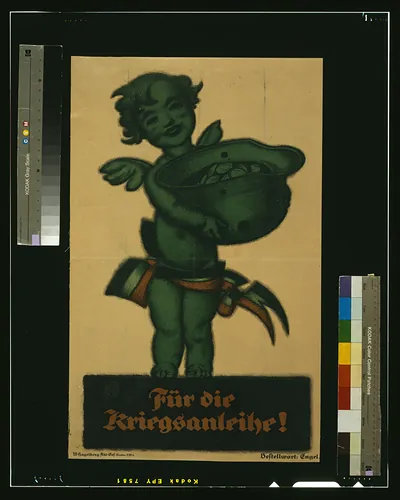Viewport: 400px width, 500px height.
Task: Click the 'KODAK Color Control Patches' label
Action: coord(370,360)
